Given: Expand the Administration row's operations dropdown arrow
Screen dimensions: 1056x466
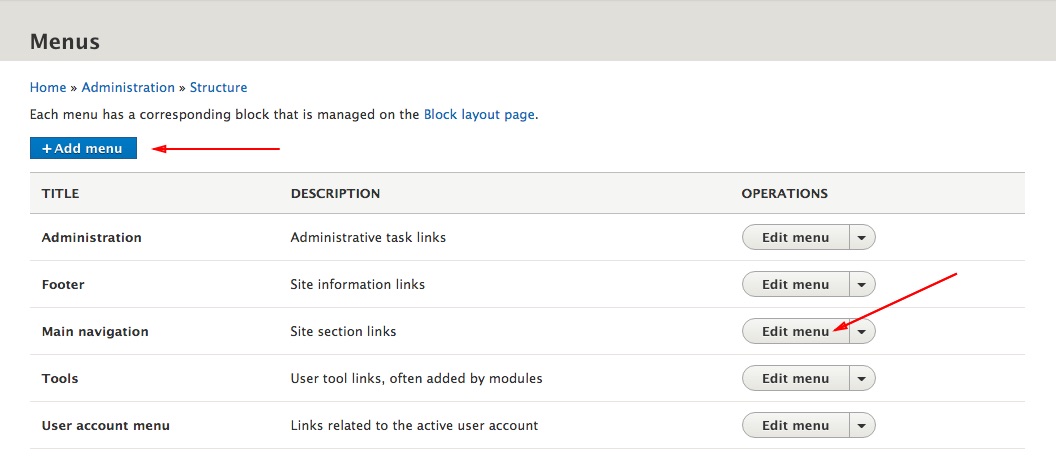Looking at the screenshot, I should click(862, 237).
